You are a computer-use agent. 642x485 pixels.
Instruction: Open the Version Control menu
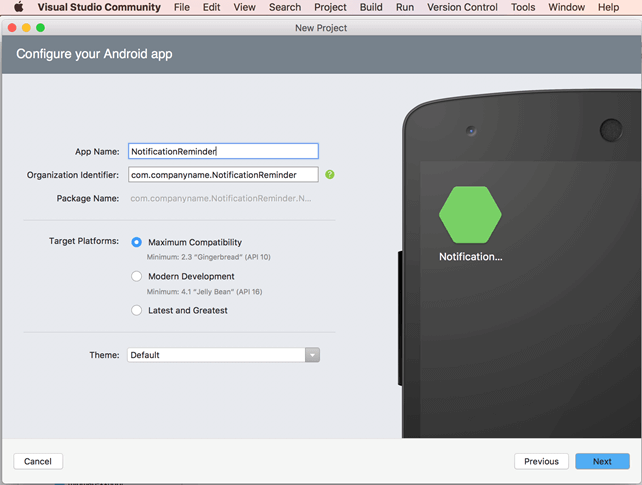click(462, 7)
